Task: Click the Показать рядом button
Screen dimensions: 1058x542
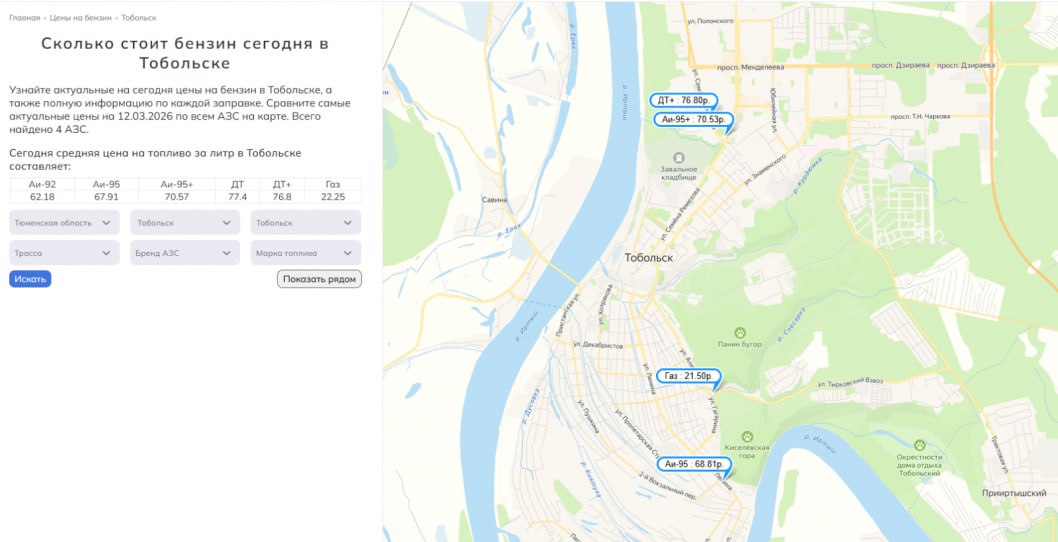Action: 319,279
